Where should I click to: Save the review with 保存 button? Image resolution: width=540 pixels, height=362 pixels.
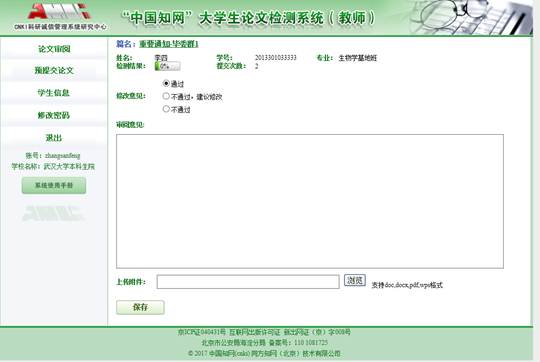tap(140, 307)
